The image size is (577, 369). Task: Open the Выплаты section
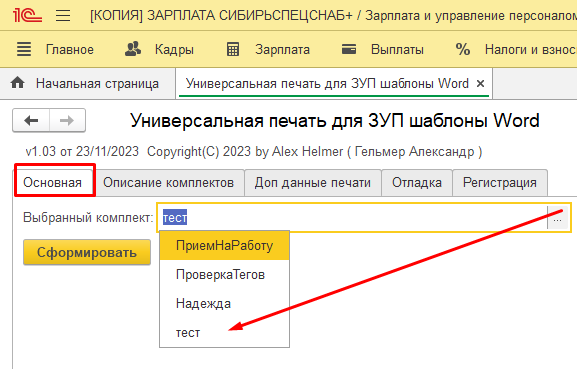click(x=397, y=49)
